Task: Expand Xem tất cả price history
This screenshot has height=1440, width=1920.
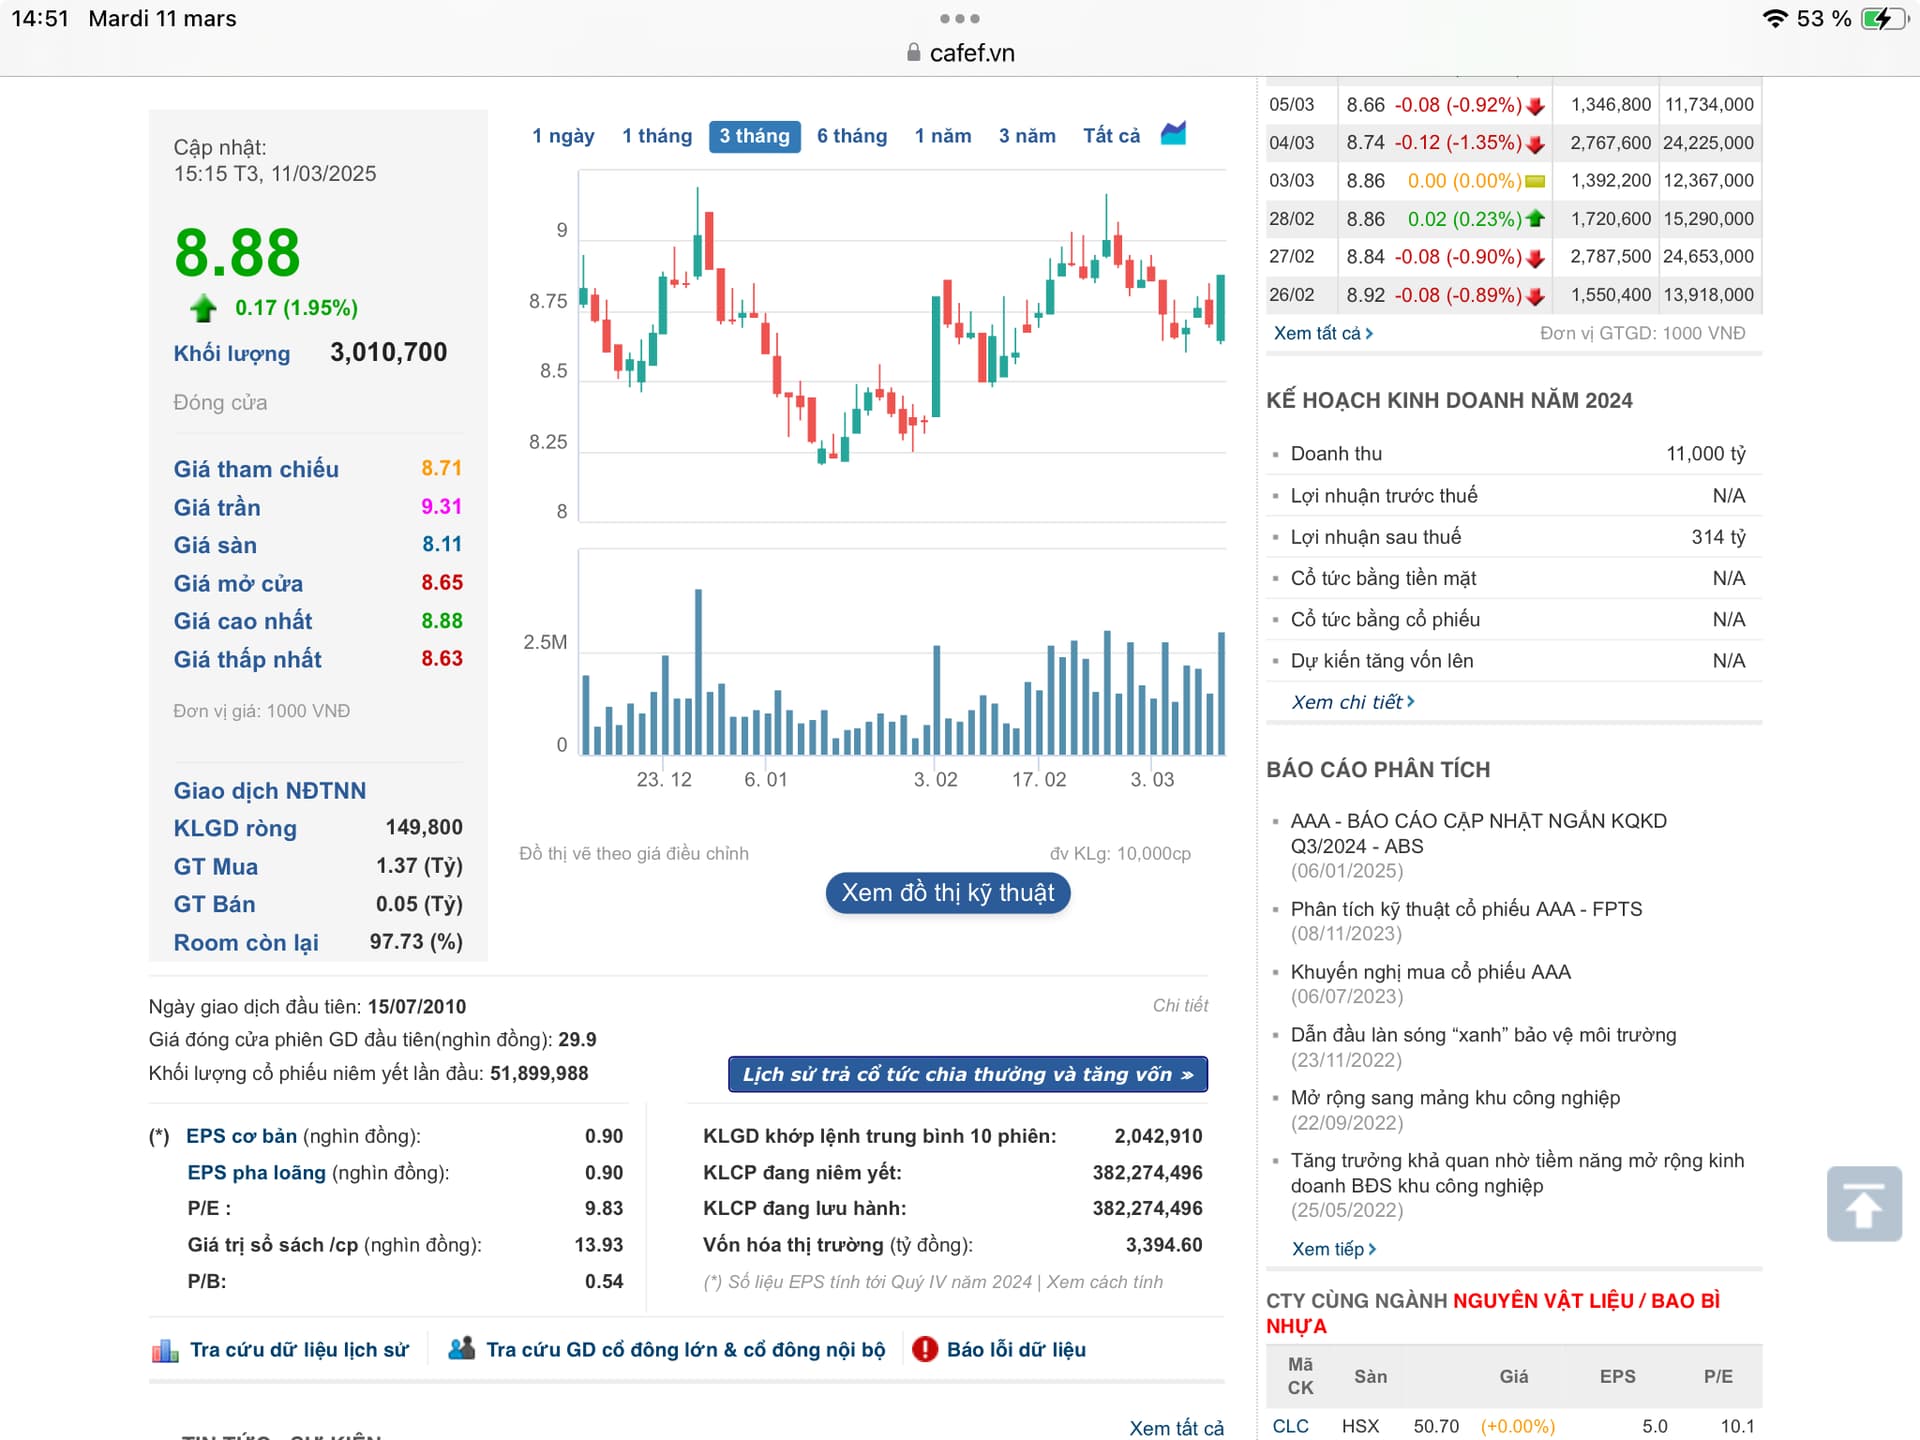Action: coord(1322,333)
